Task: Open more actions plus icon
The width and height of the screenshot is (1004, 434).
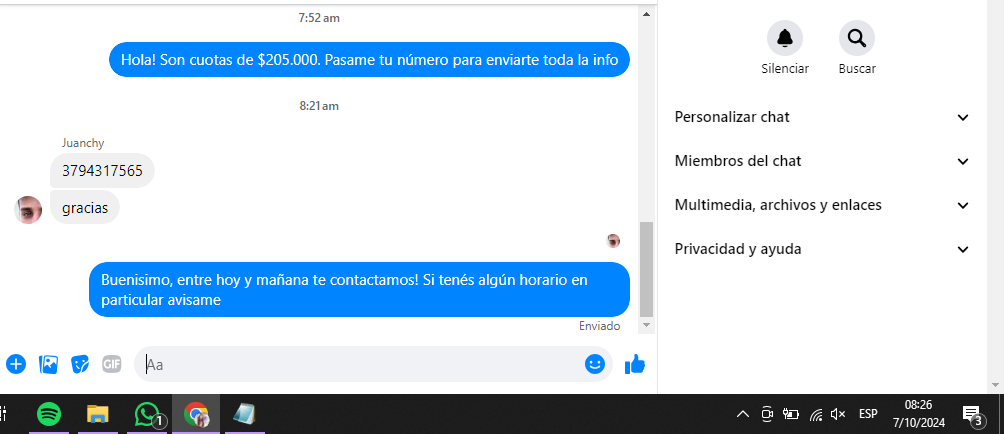Action: 16,364
